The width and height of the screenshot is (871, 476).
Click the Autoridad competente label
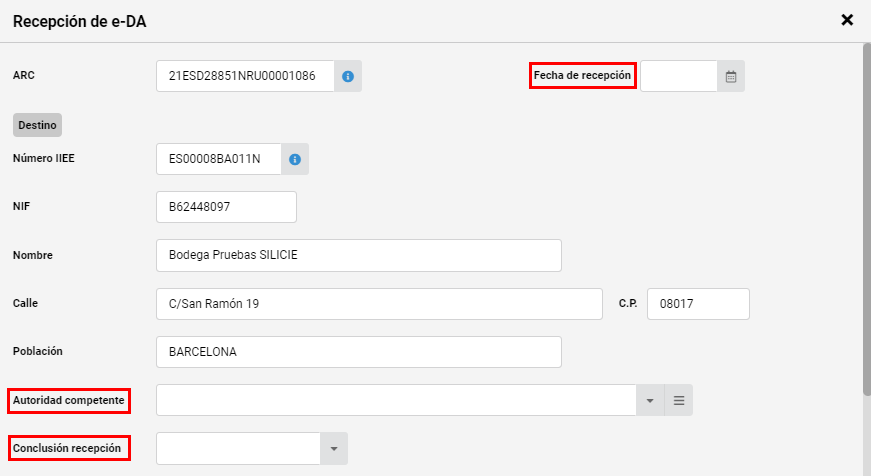[68, 400]
